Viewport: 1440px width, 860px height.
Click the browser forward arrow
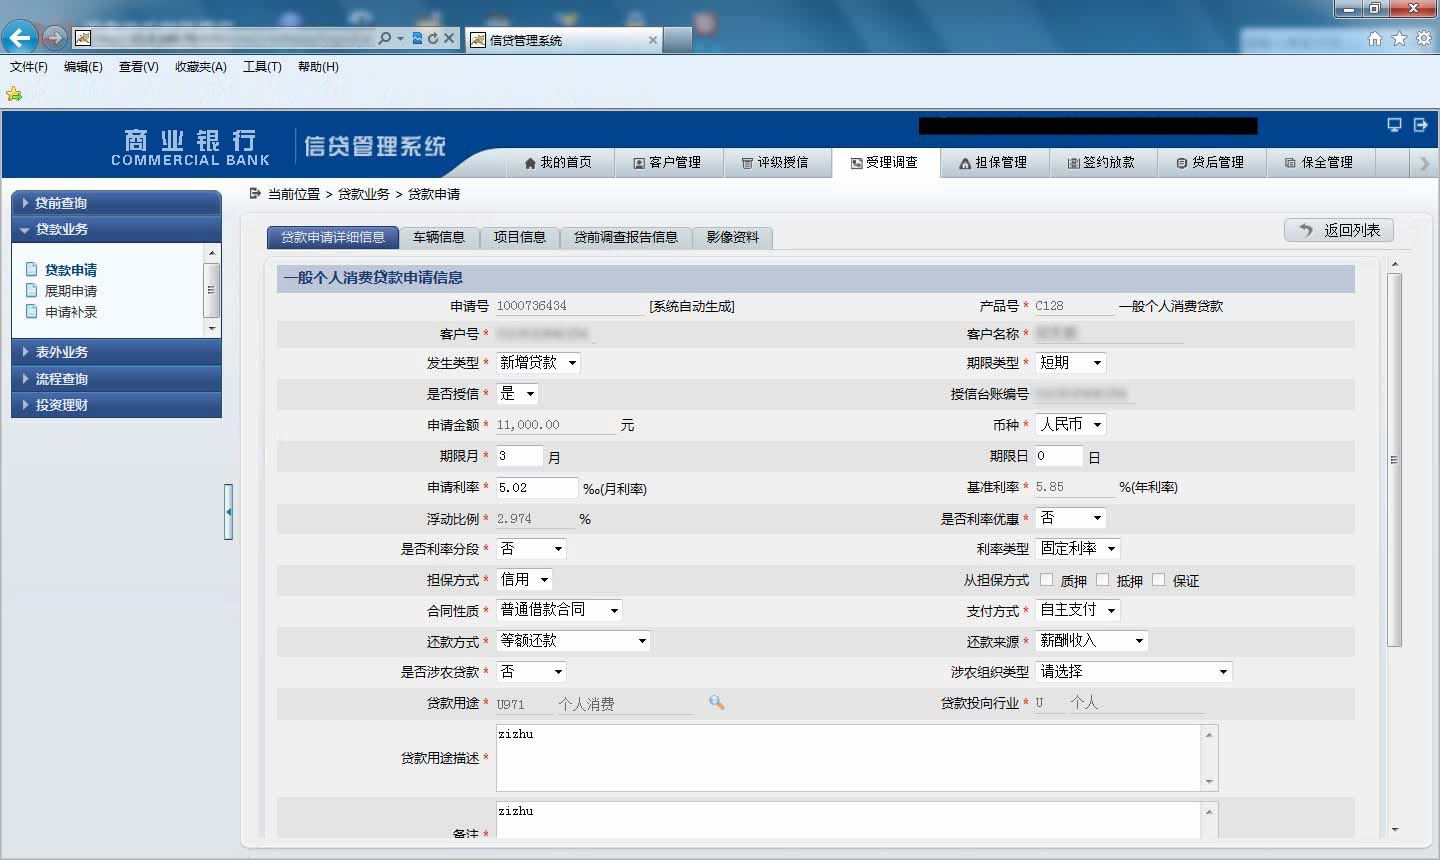pyautogui.click(x=55, y=38)
